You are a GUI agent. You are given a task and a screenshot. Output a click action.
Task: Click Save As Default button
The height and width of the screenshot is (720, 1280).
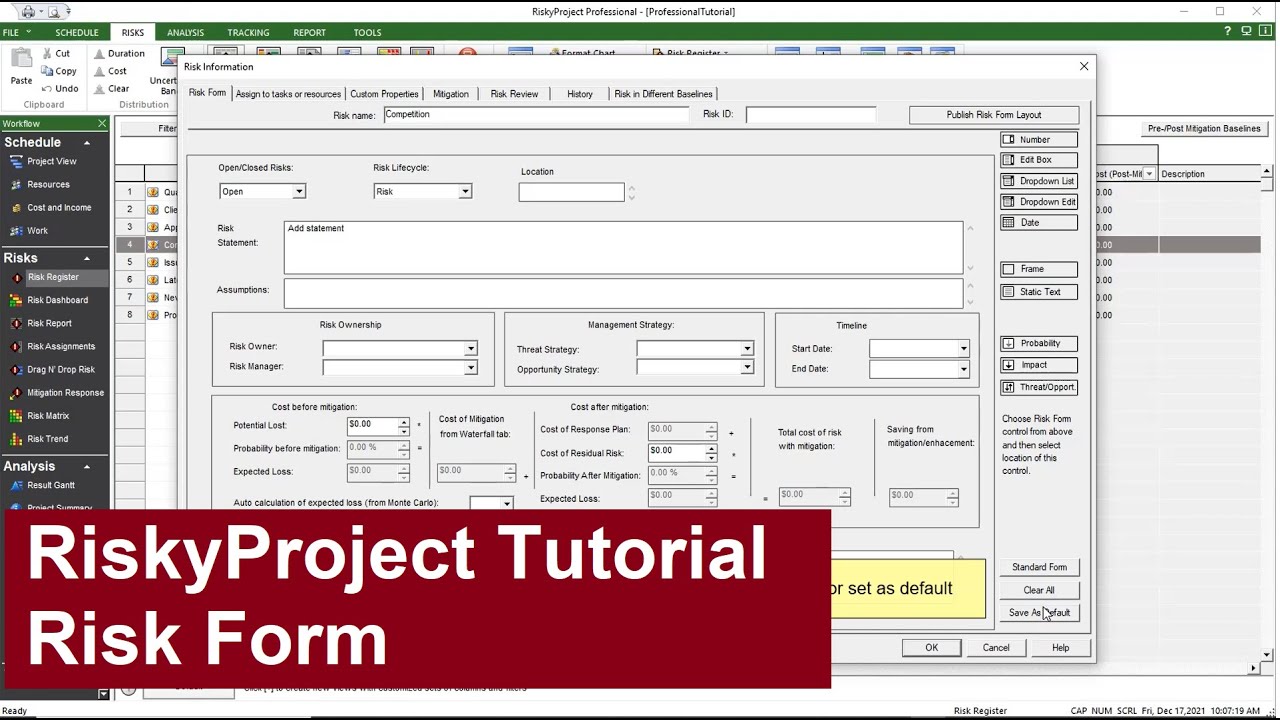[x=1039, y=613]
